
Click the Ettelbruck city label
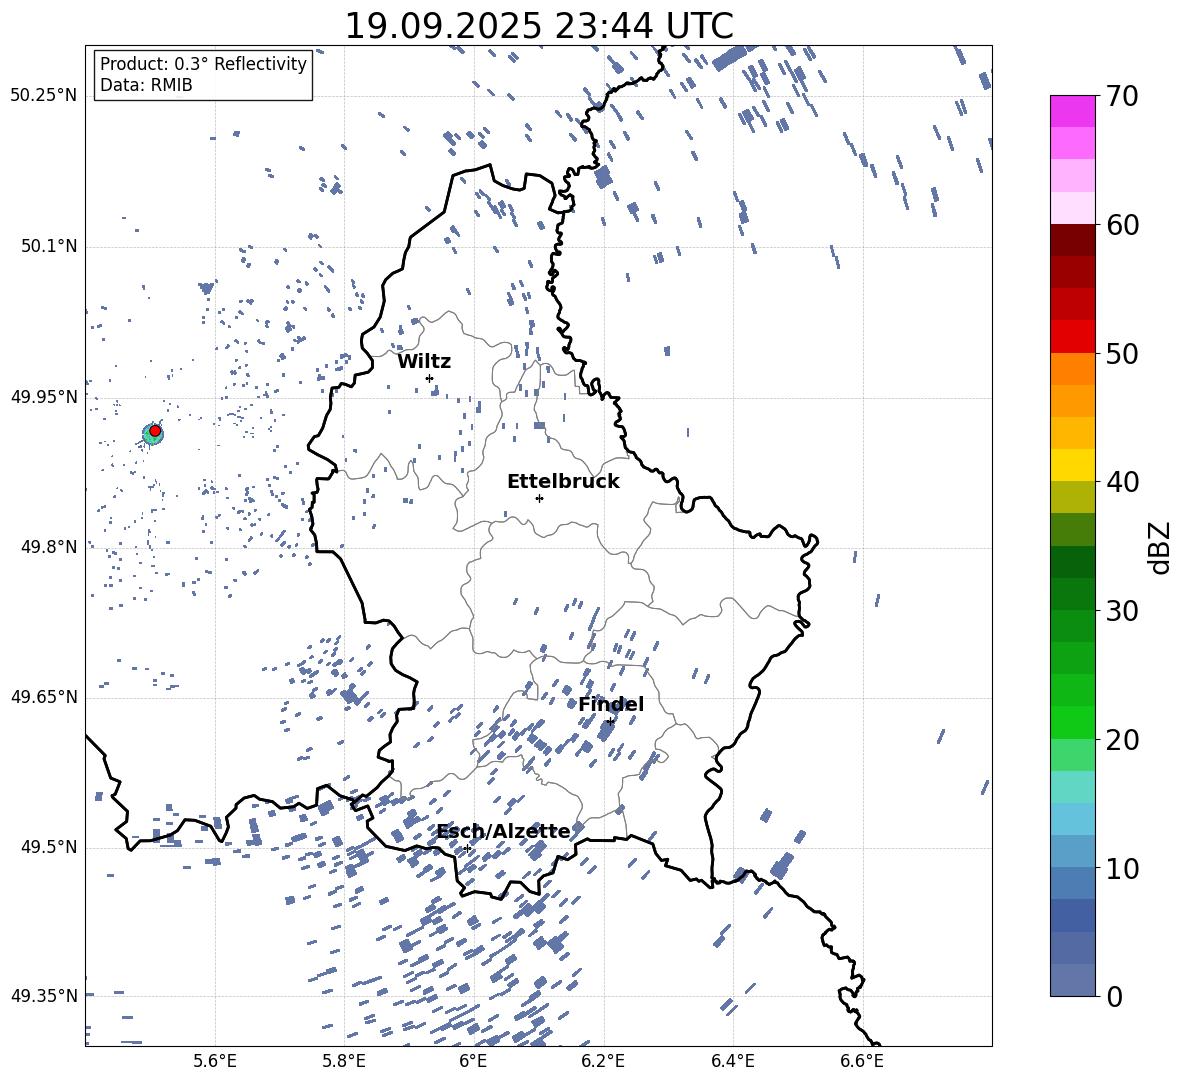(x=563, y=482)
